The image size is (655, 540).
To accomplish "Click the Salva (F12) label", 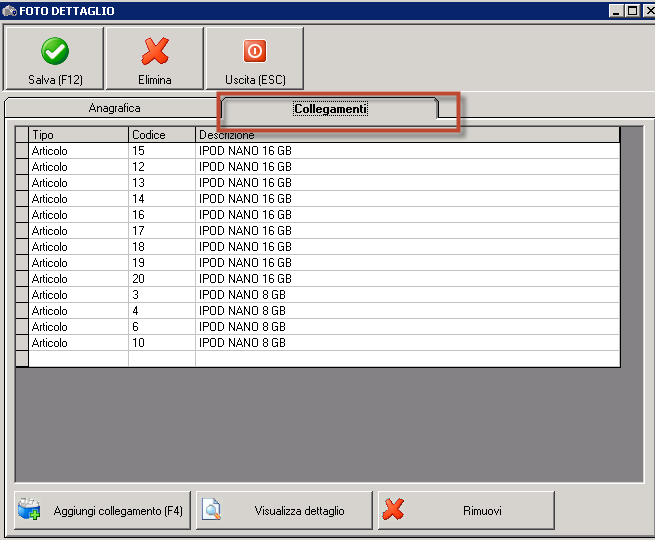I will (x=55, y=79).
